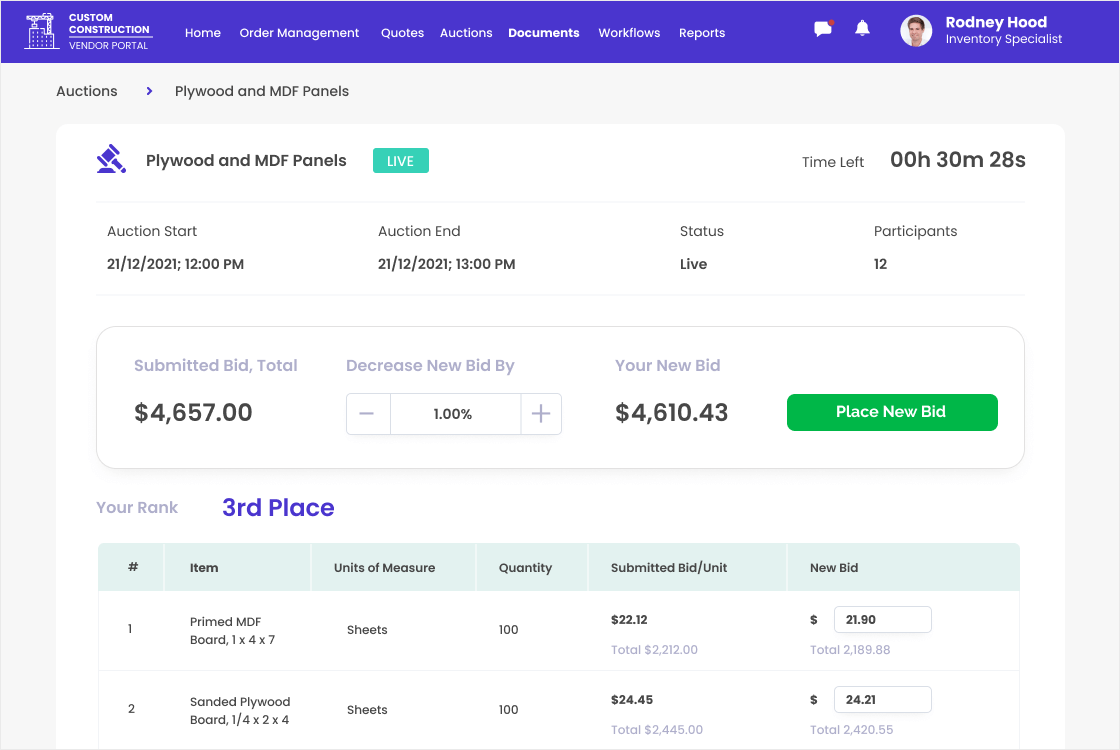Go to the Home menu

(203, 33)
